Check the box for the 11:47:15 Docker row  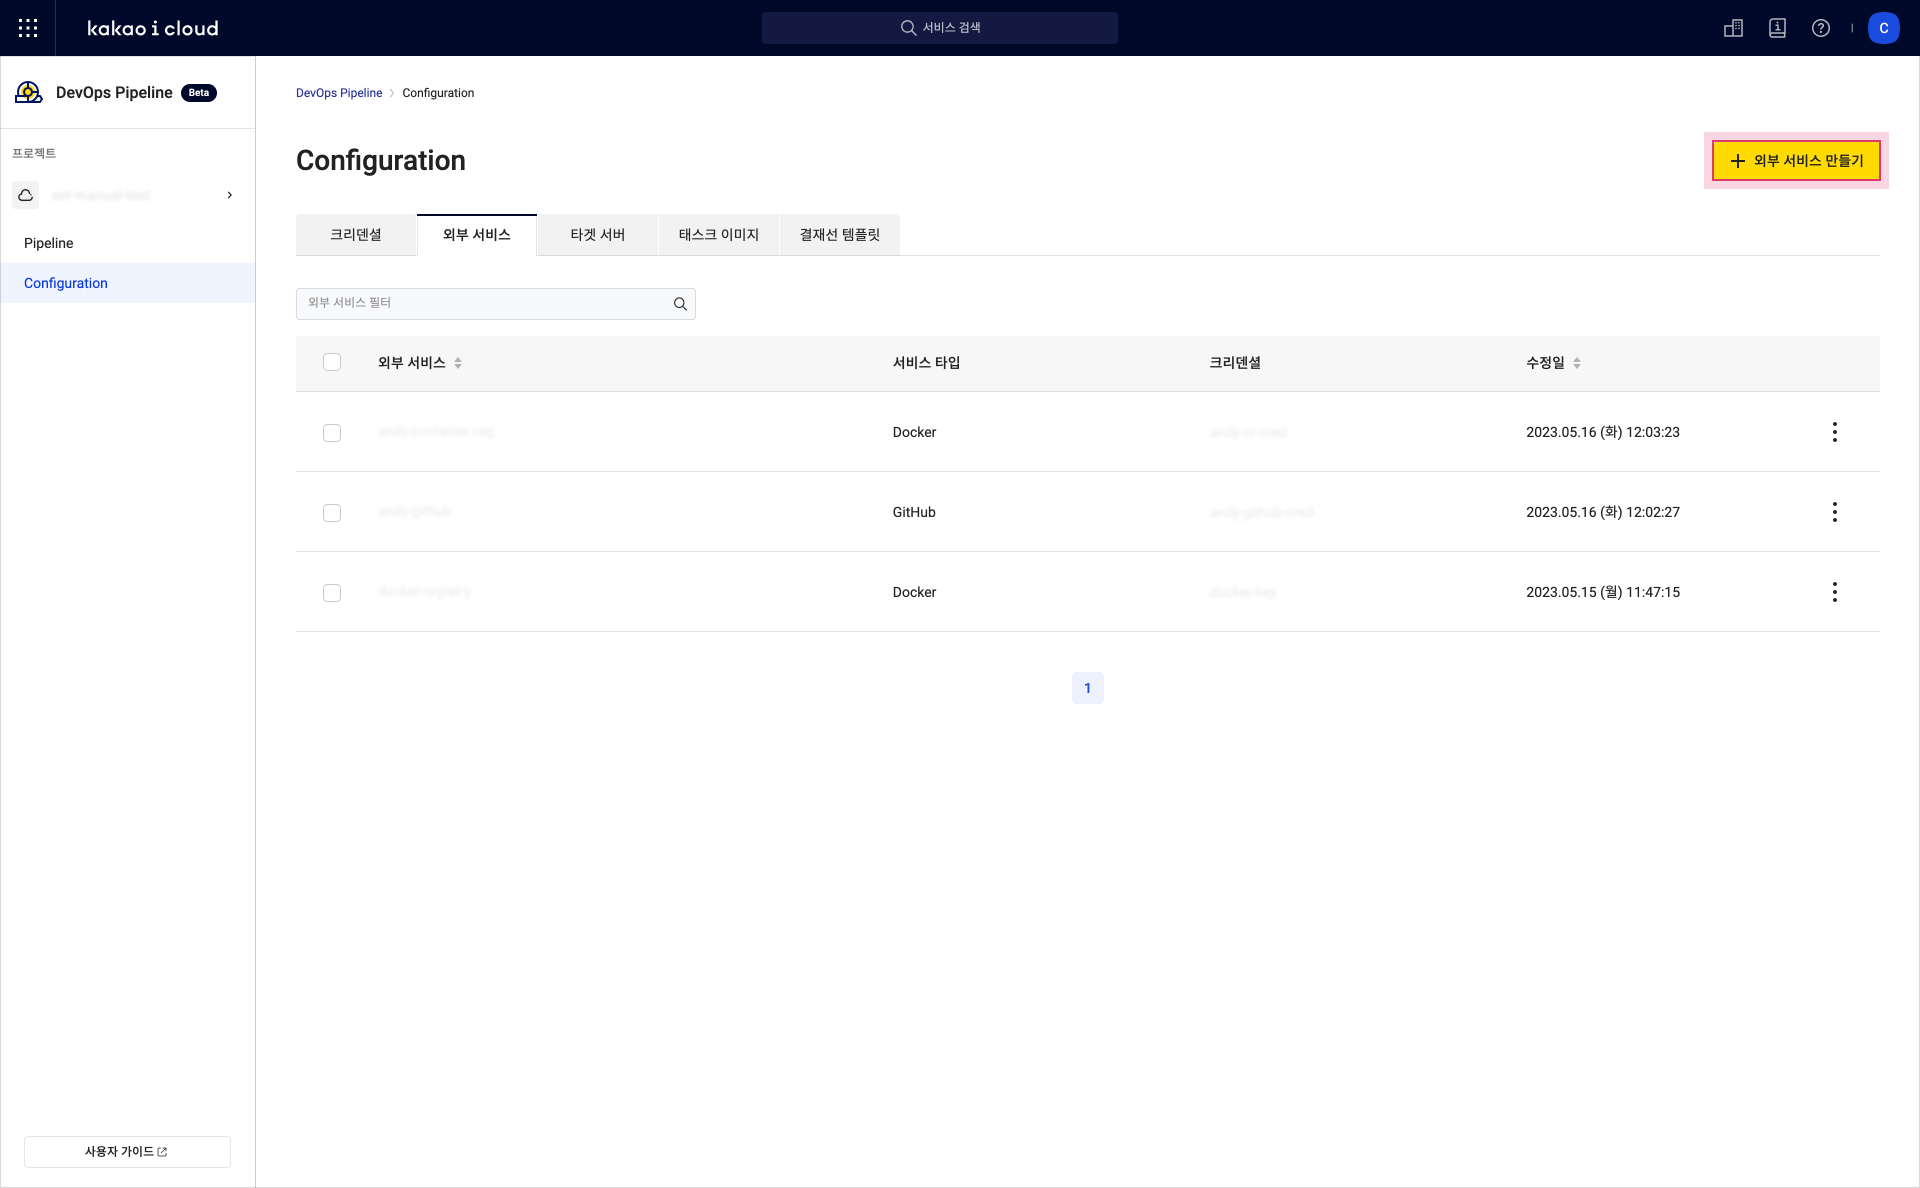click(x=332, y=593)
